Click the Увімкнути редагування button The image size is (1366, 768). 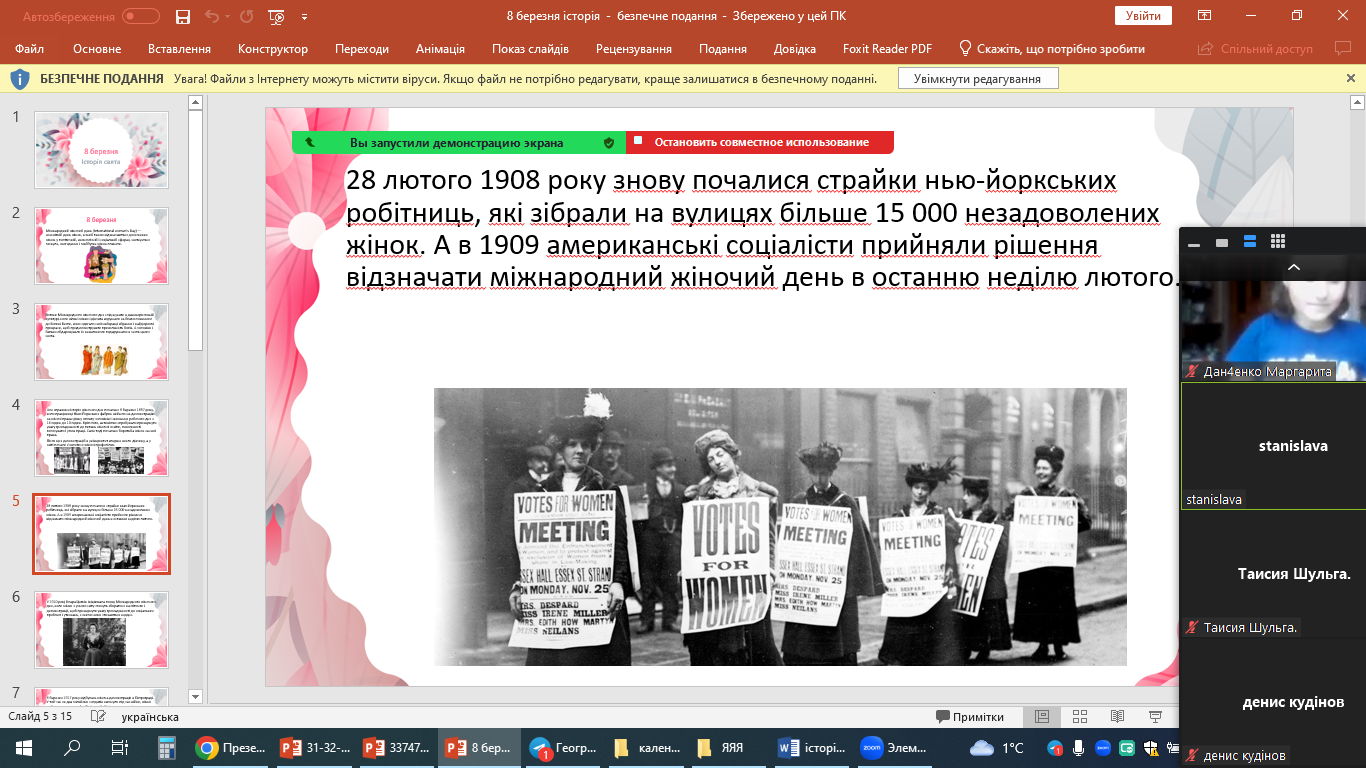978,79
